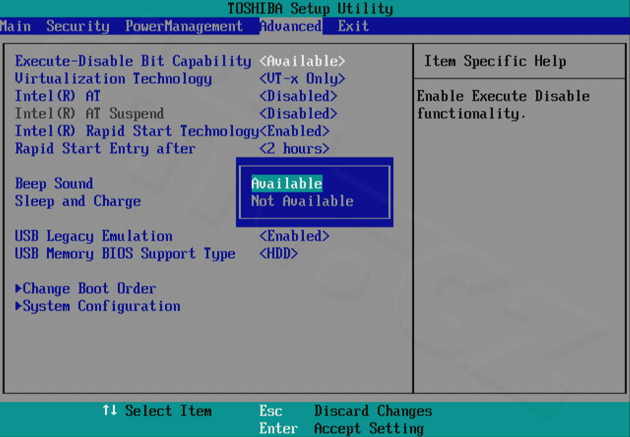Screen dimensions: 630x437
Task: Toggle Rapid Start Technology <Enabled> value
Action: [295, 131]
